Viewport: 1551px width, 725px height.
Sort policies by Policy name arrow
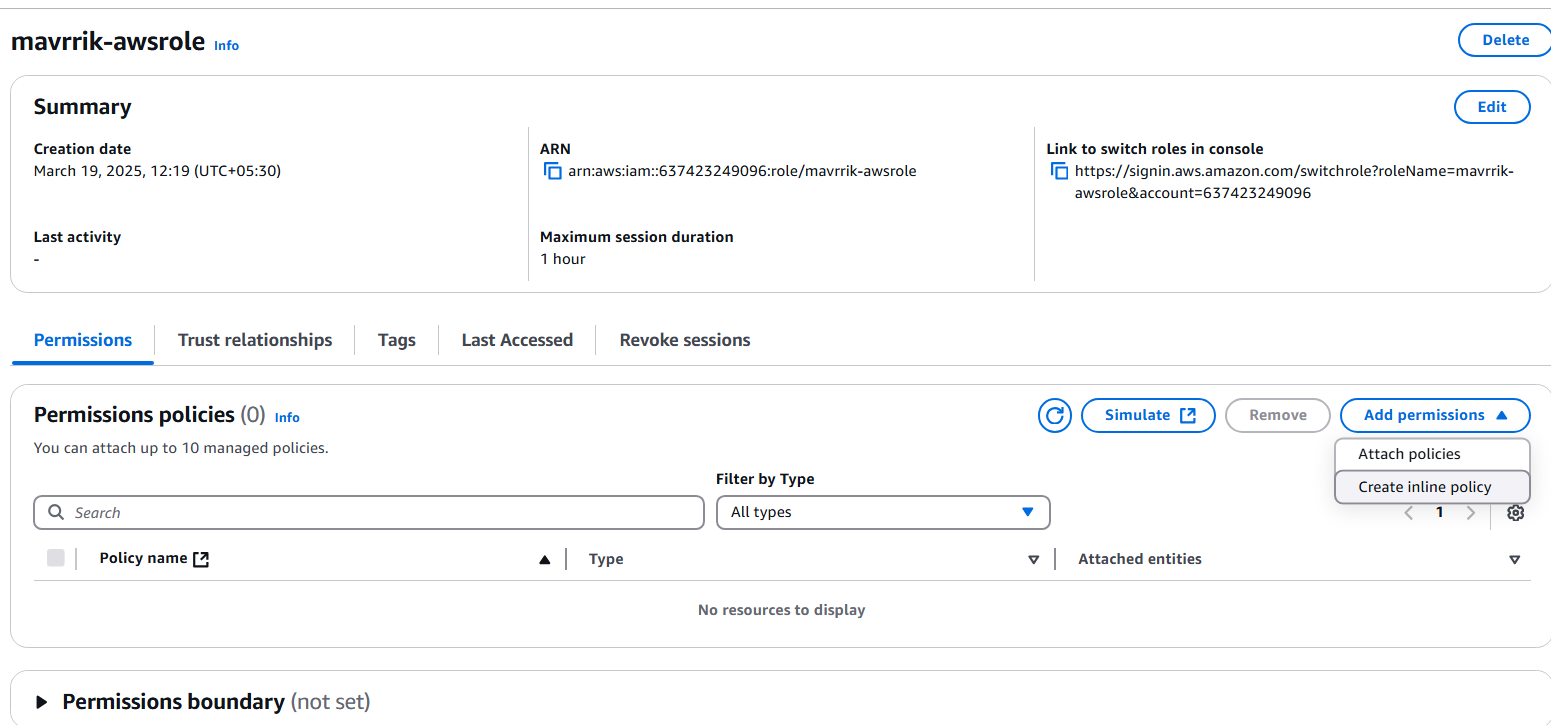pos(544,560)
